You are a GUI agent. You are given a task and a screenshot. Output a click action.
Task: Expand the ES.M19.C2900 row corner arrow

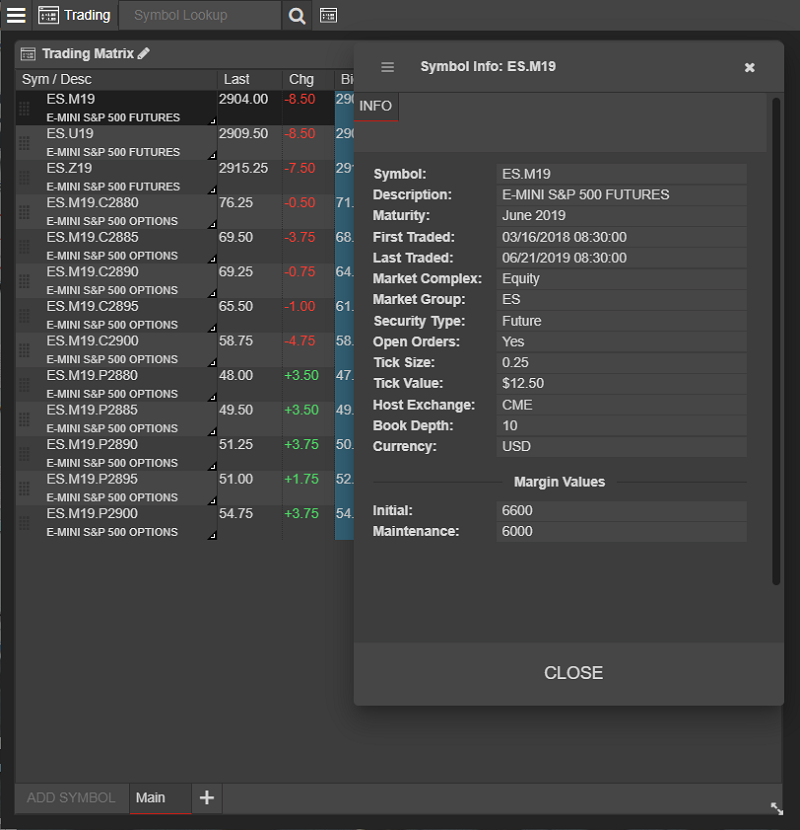tap(212, 363)
